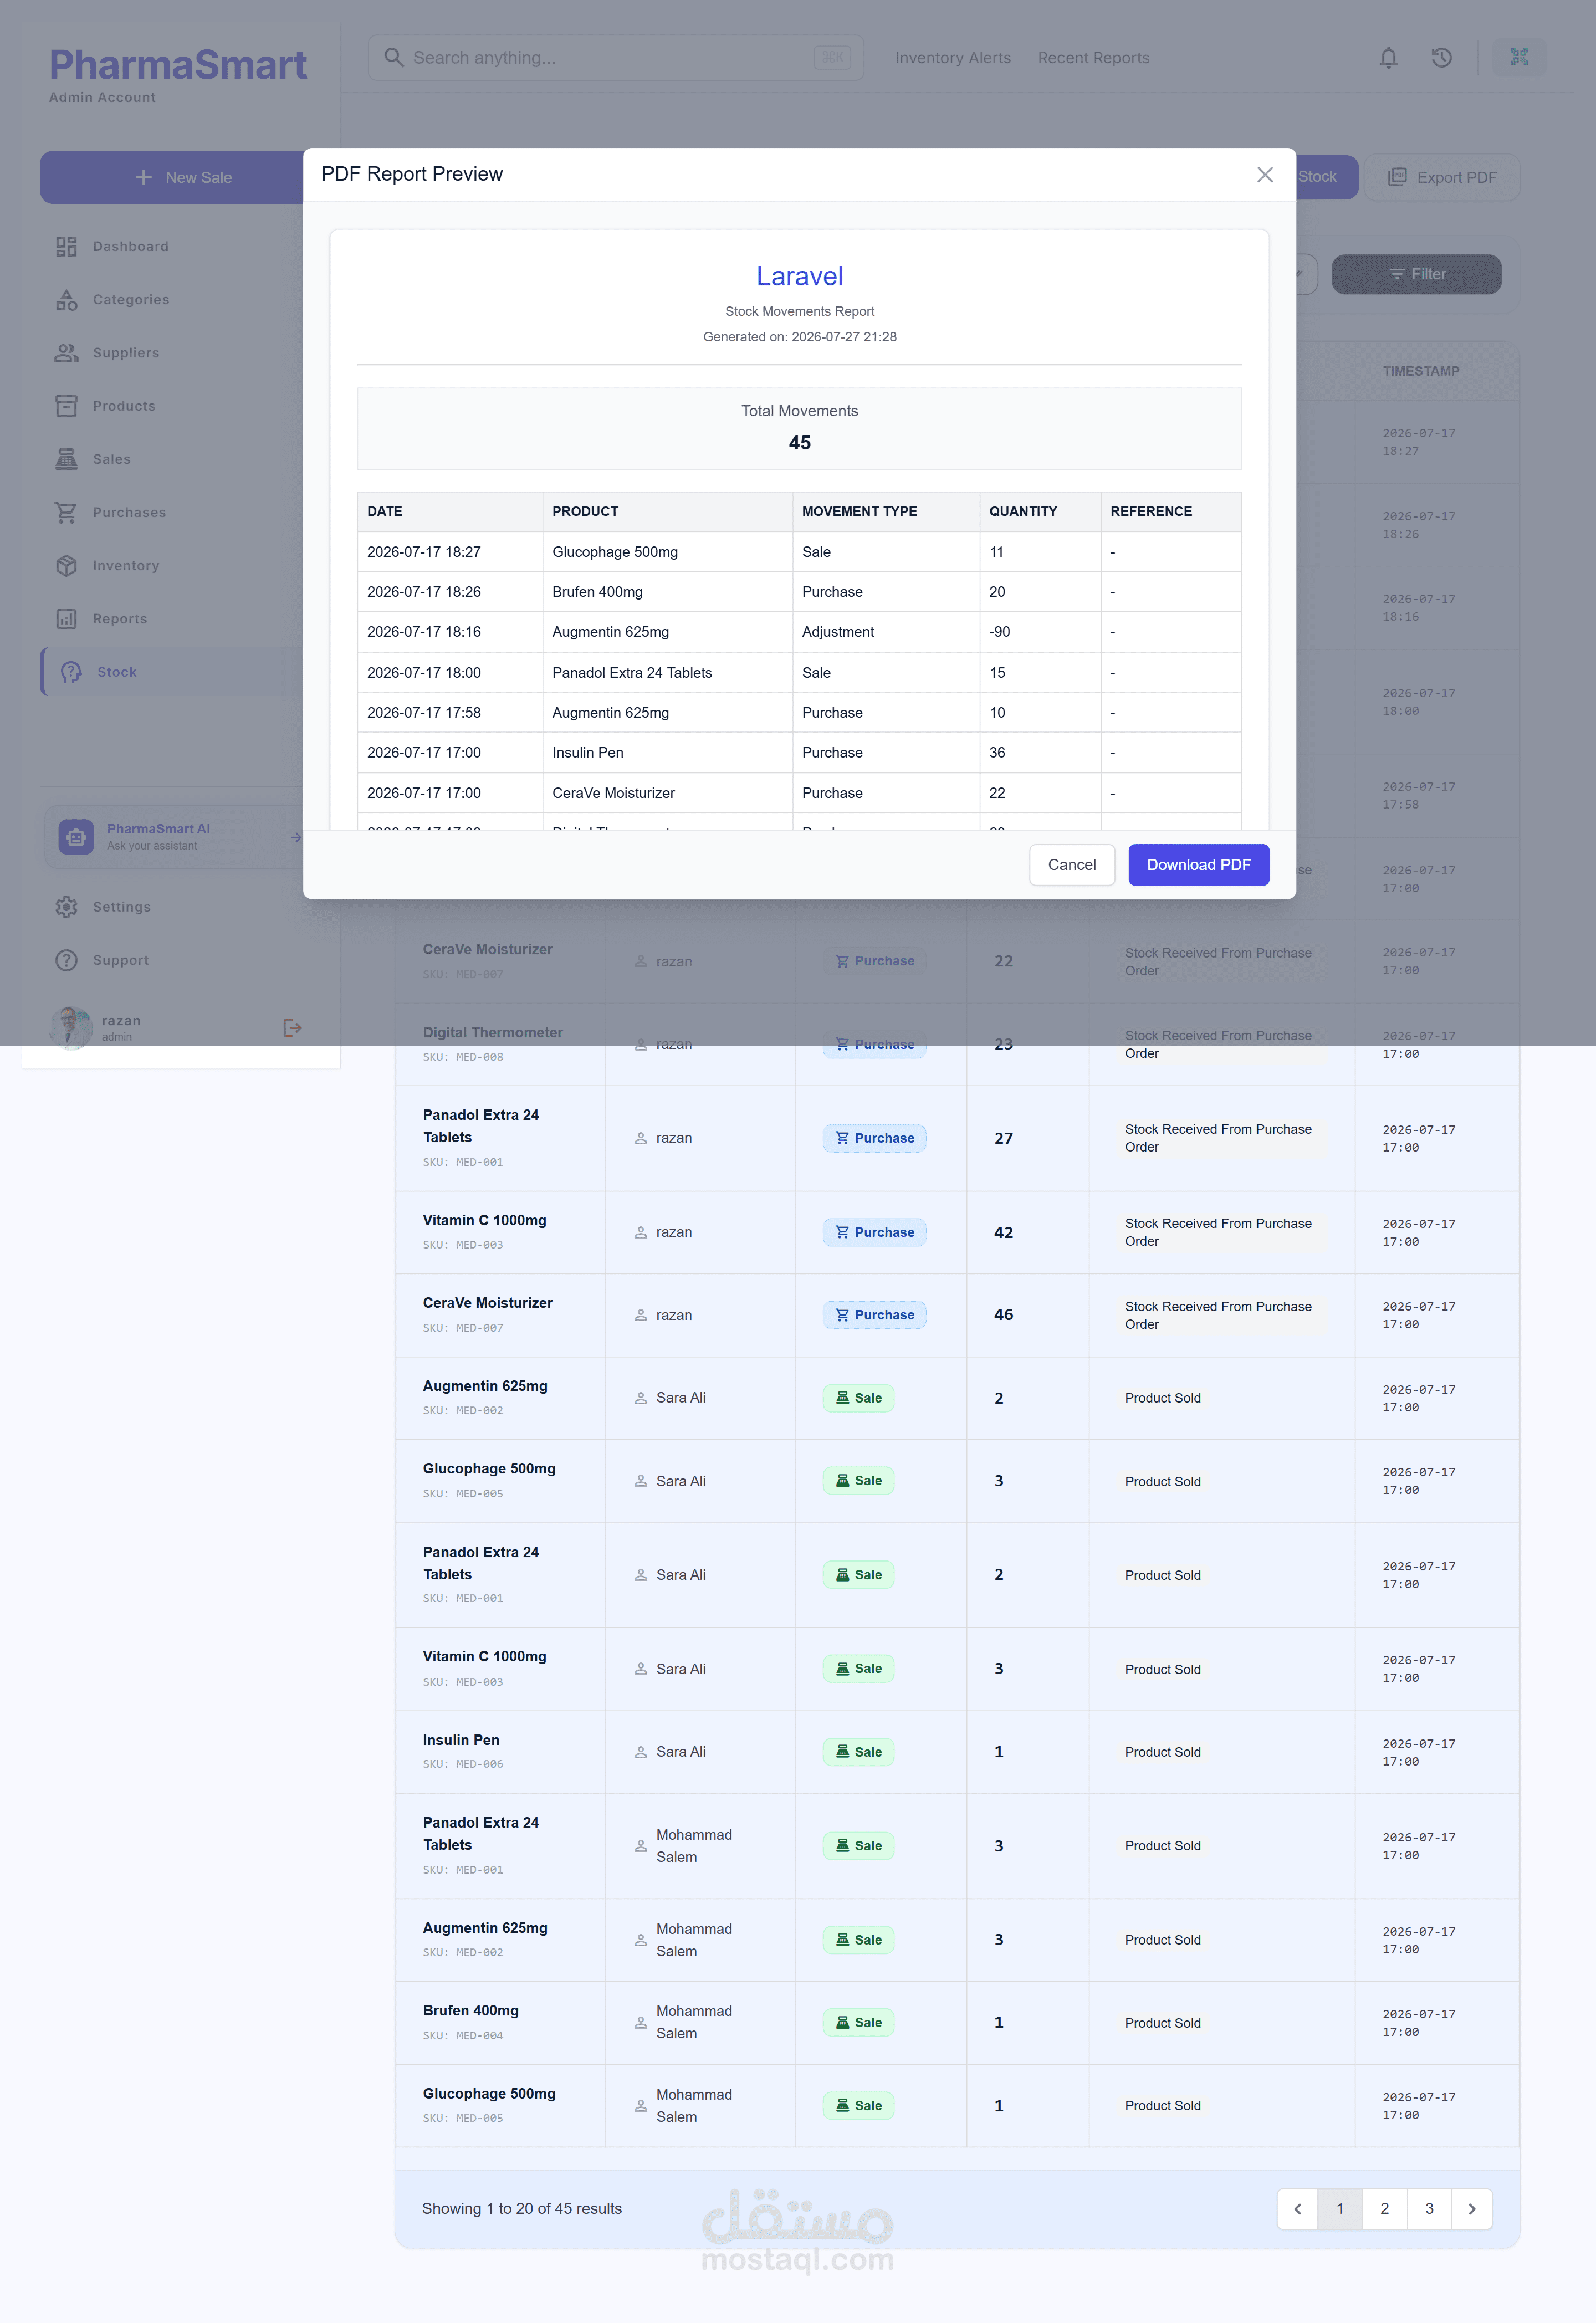Go to Purchases menu item
Screen dimensions: 1596x2323
[x=129, y=513]
